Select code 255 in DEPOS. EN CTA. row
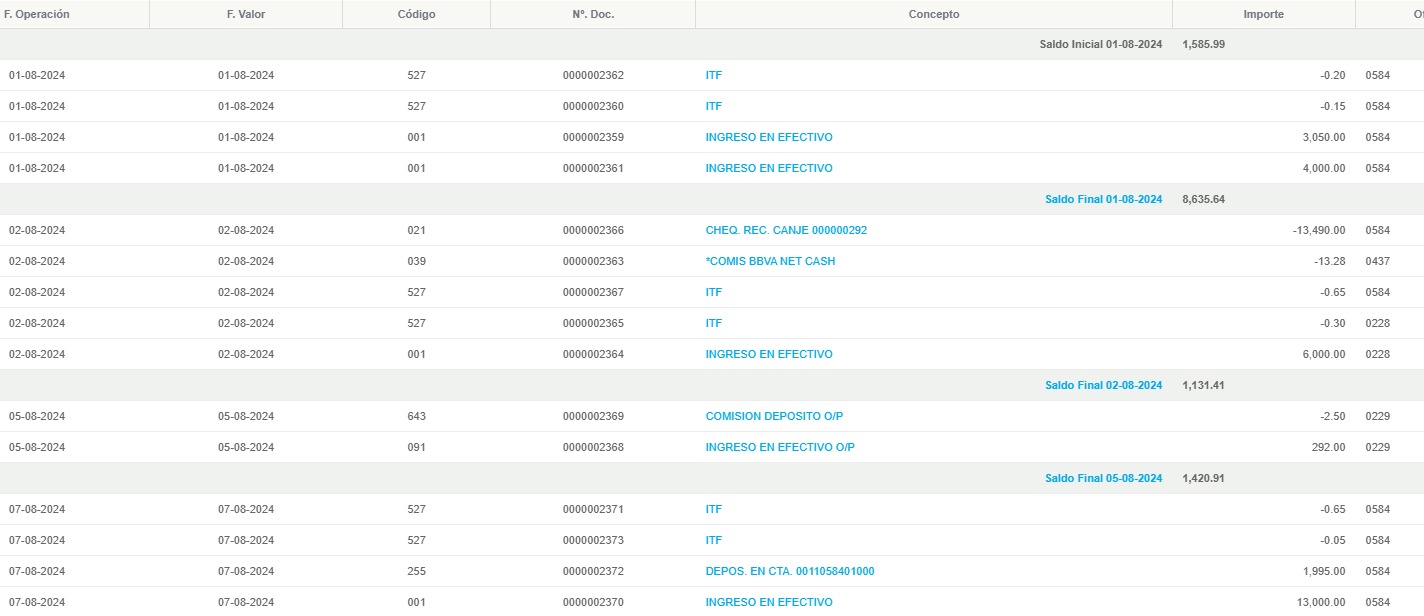 (x=416, y=571)
